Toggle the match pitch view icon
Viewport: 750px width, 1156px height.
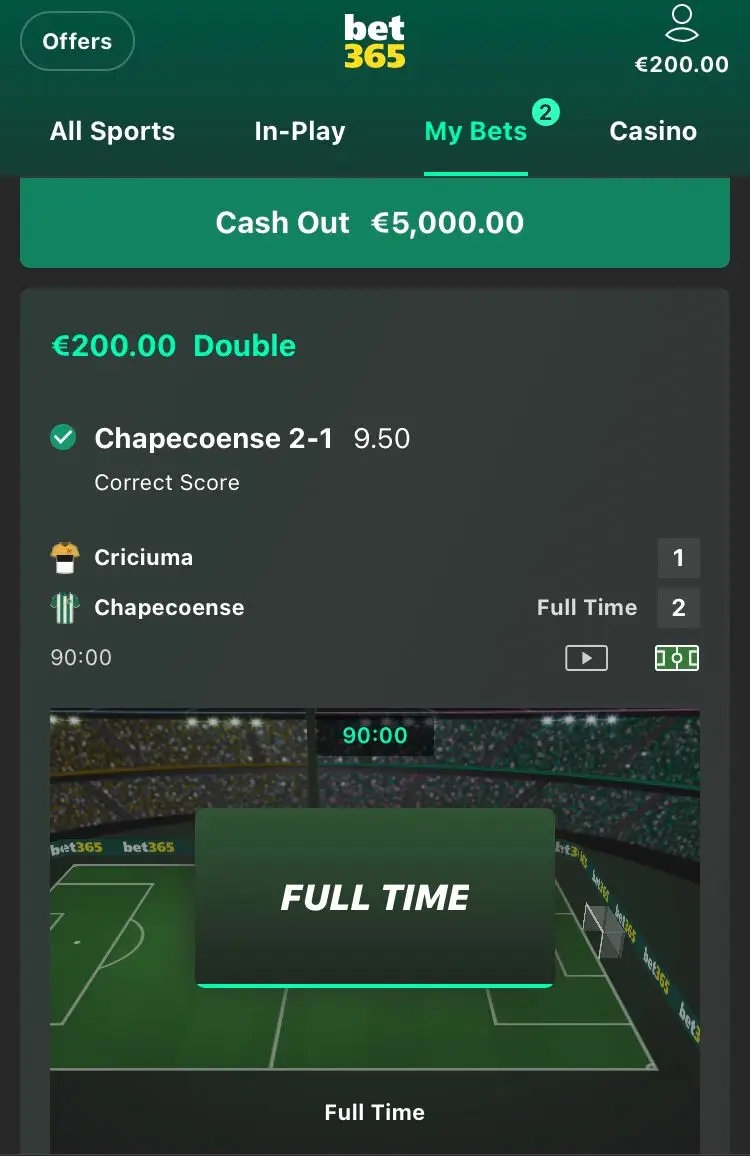click(677, 658)
